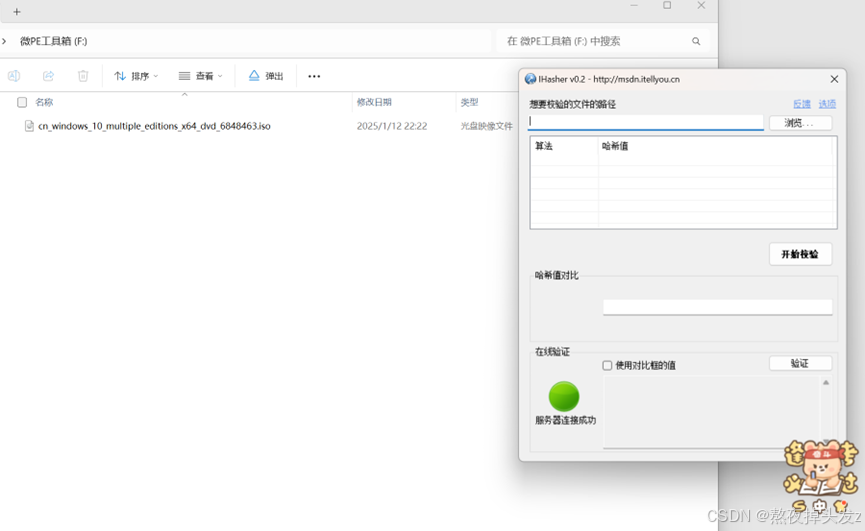Select the cn_windows_10_multiple_editions iso file

coord(154,126)
